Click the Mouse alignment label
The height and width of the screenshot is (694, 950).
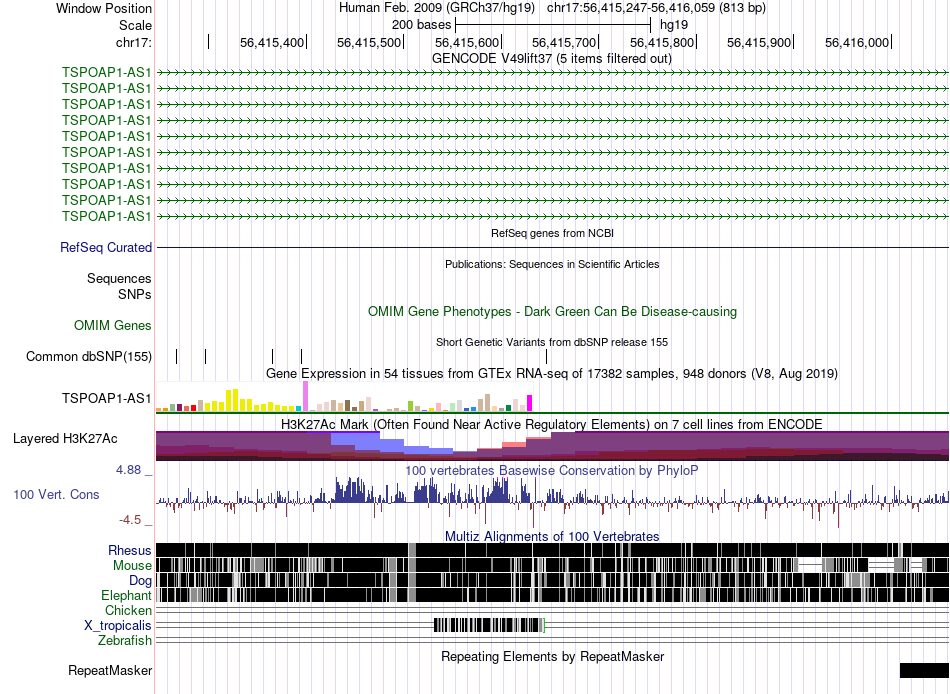tap(132, 566)
